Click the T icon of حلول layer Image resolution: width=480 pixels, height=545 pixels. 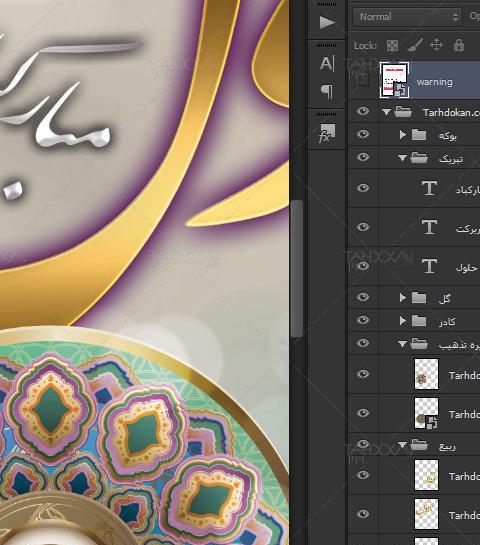click(429, 266)
